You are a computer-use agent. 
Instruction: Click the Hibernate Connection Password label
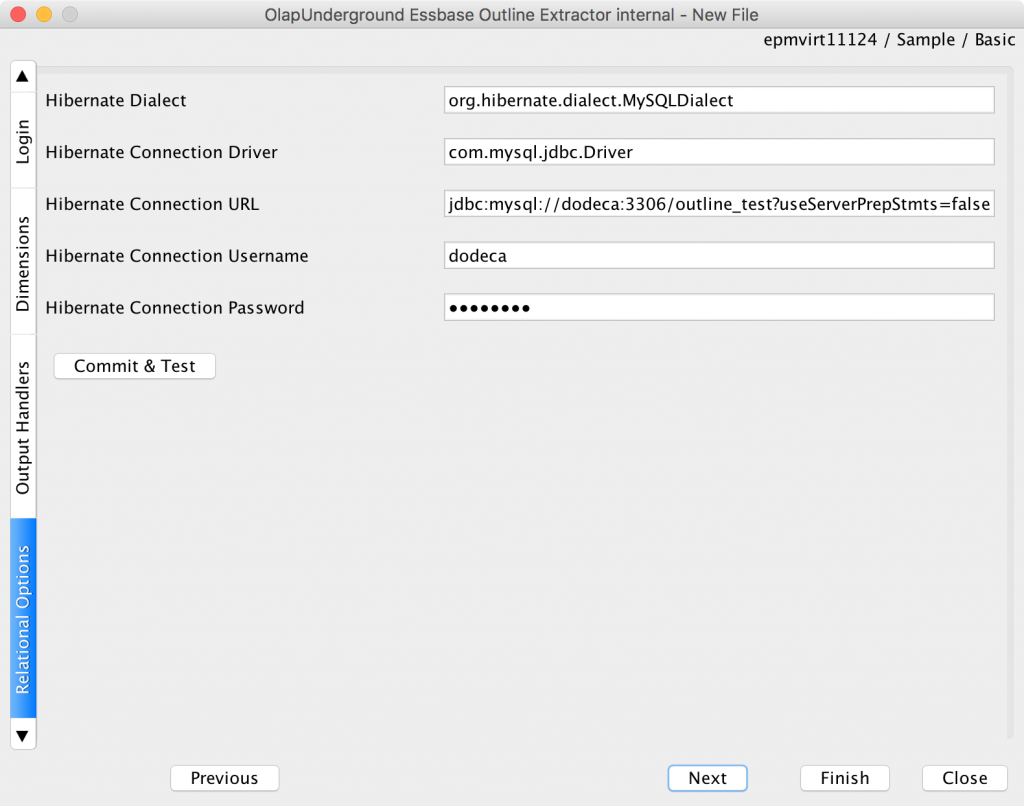tap(175, 308)
